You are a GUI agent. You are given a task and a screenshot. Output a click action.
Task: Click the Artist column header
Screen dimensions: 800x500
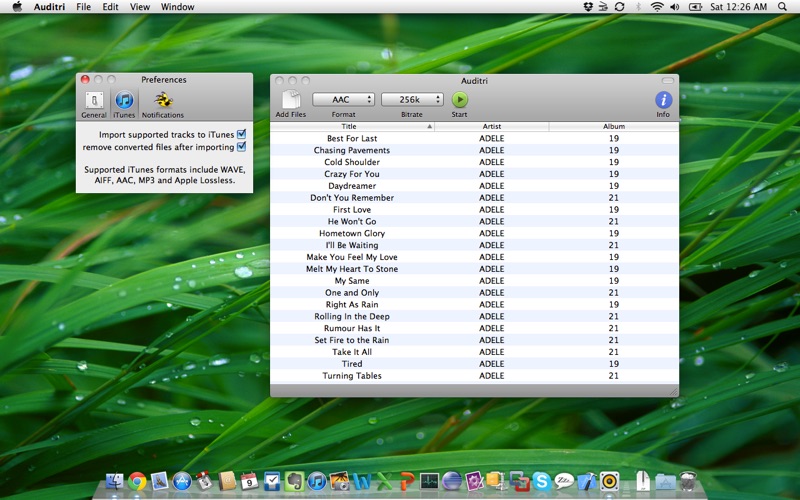tap(492, 126)
